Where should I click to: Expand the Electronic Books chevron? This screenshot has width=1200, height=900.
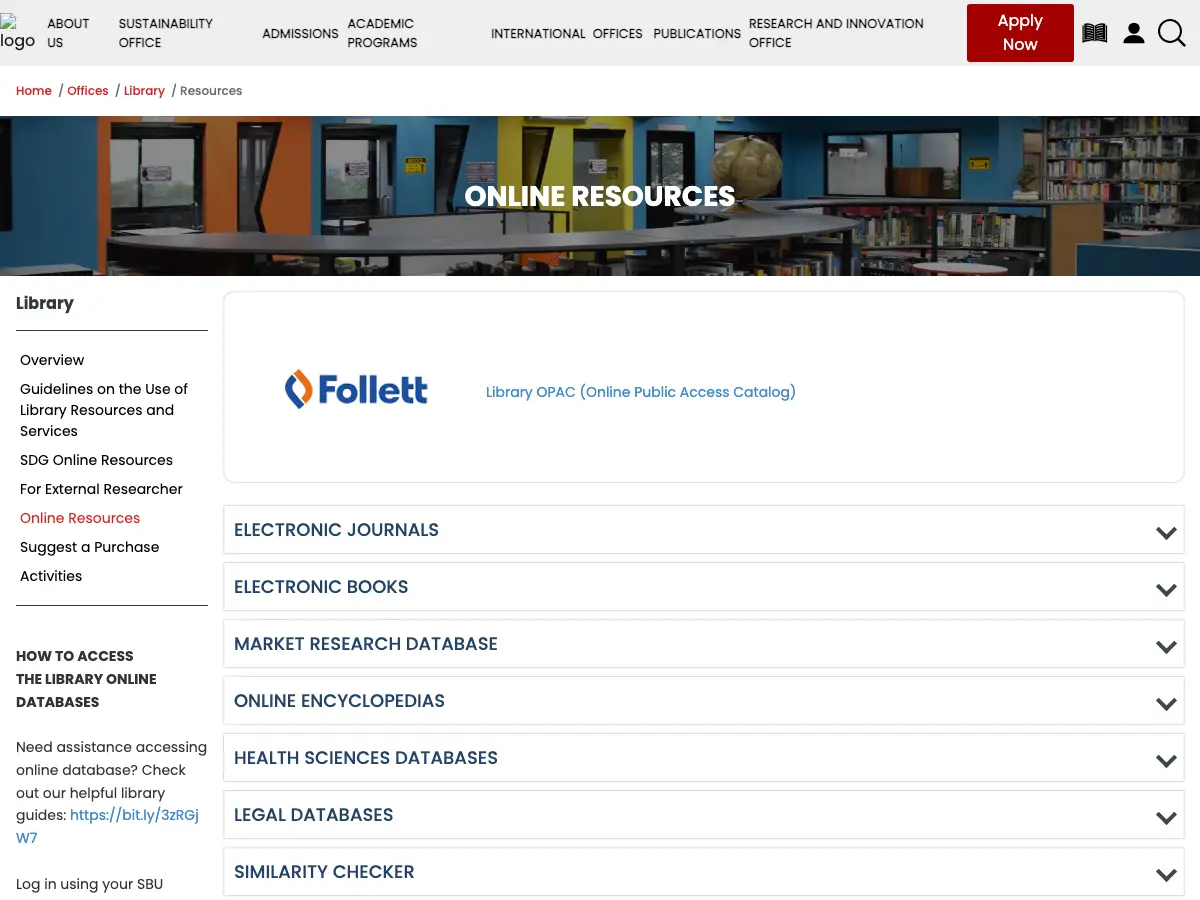1166,589
